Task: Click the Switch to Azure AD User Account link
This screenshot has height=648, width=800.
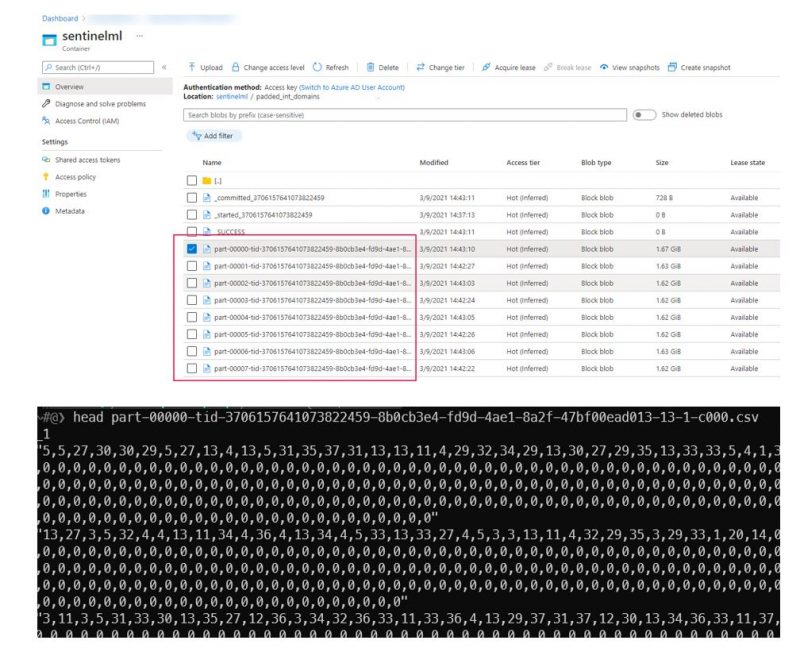Action: [351, 86]
